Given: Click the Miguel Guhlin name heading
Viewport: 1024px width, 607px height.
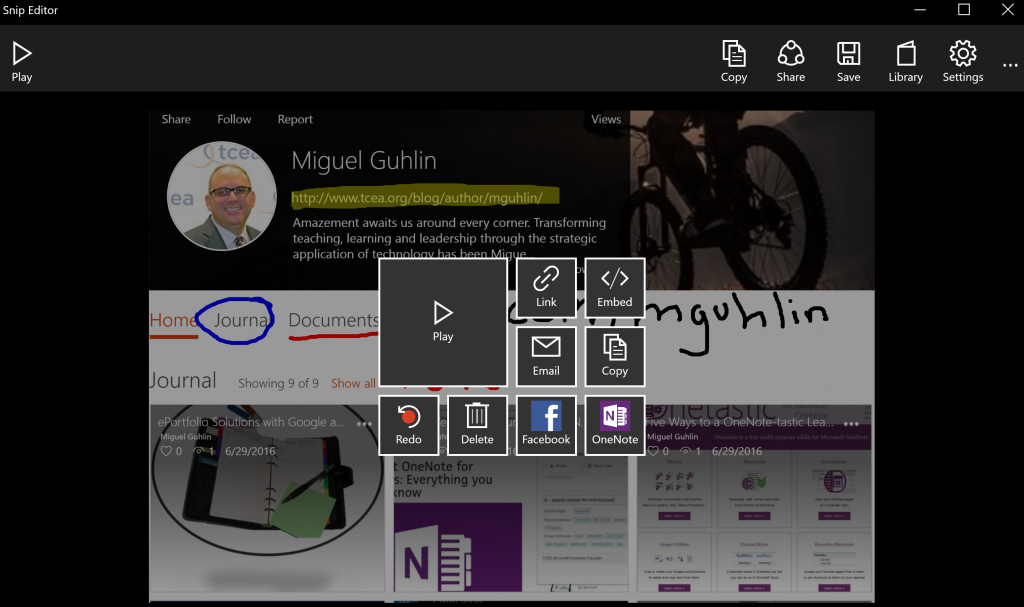Looking at the screenshot, I should click(364, 161).
